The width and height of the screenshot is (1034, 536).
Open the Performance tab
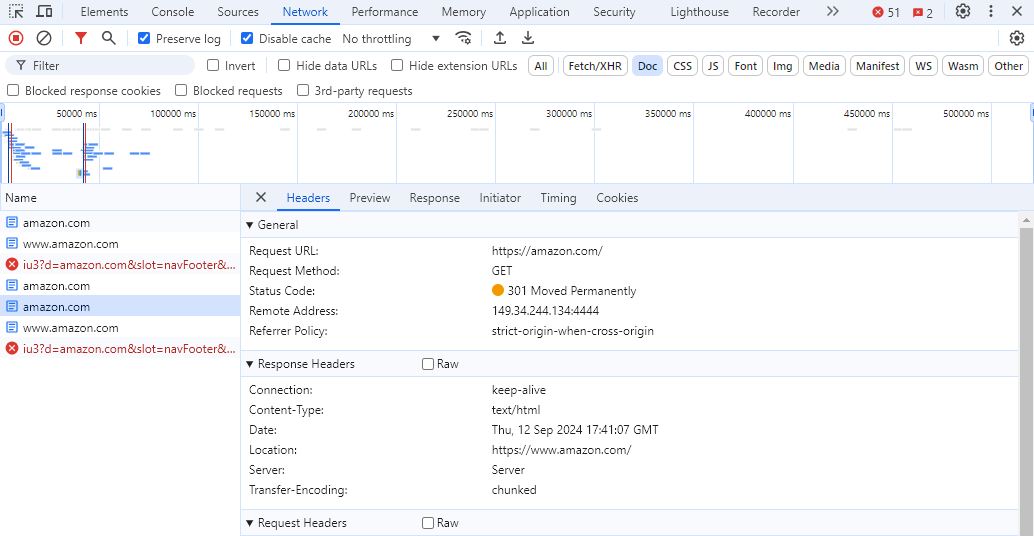tap(384, 12)
